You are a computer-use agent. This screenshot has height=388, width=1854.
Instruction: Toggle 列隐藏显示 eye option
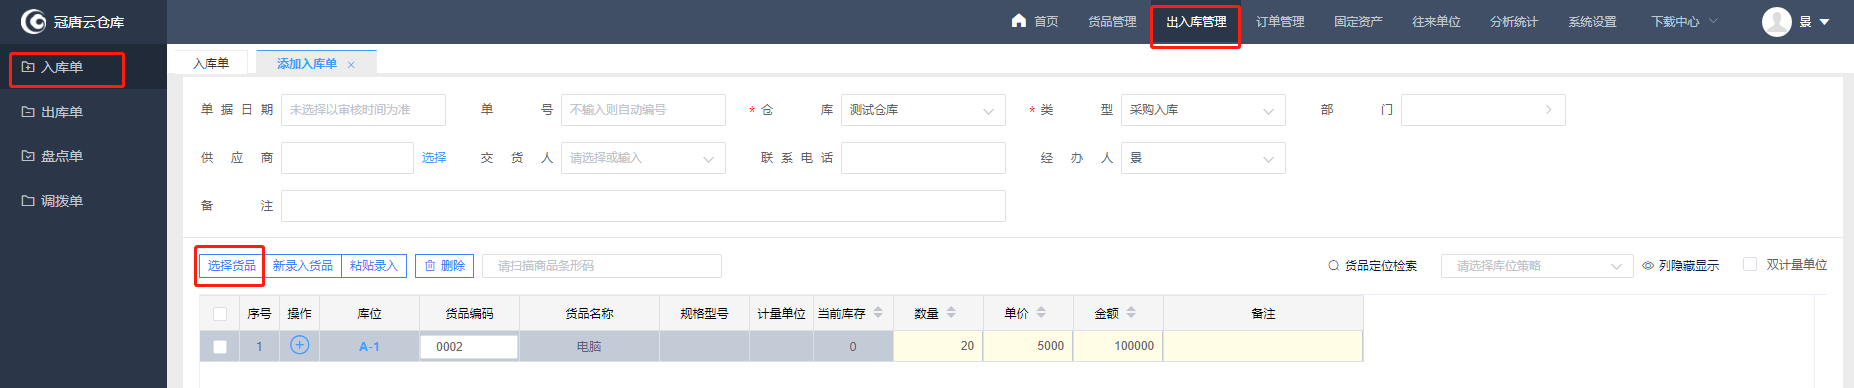click(x=1680, y=265)
